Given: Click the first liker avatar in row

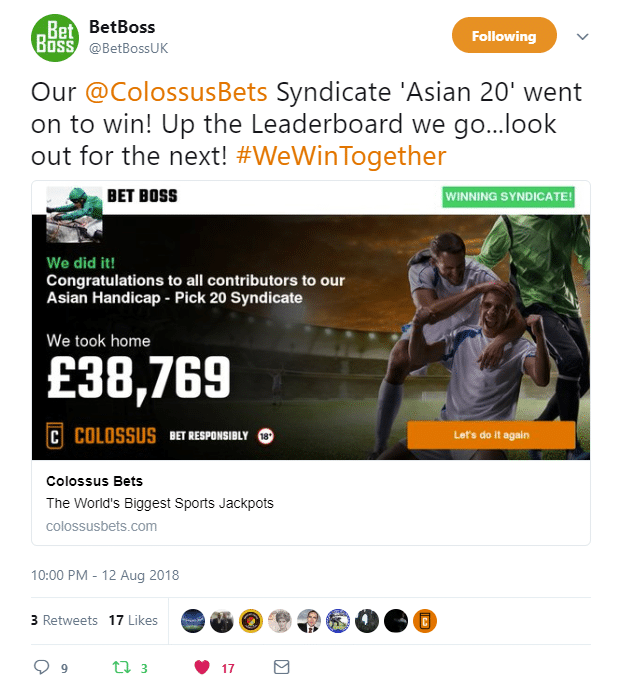Looking at the screenshot, I should coord(192,621).
